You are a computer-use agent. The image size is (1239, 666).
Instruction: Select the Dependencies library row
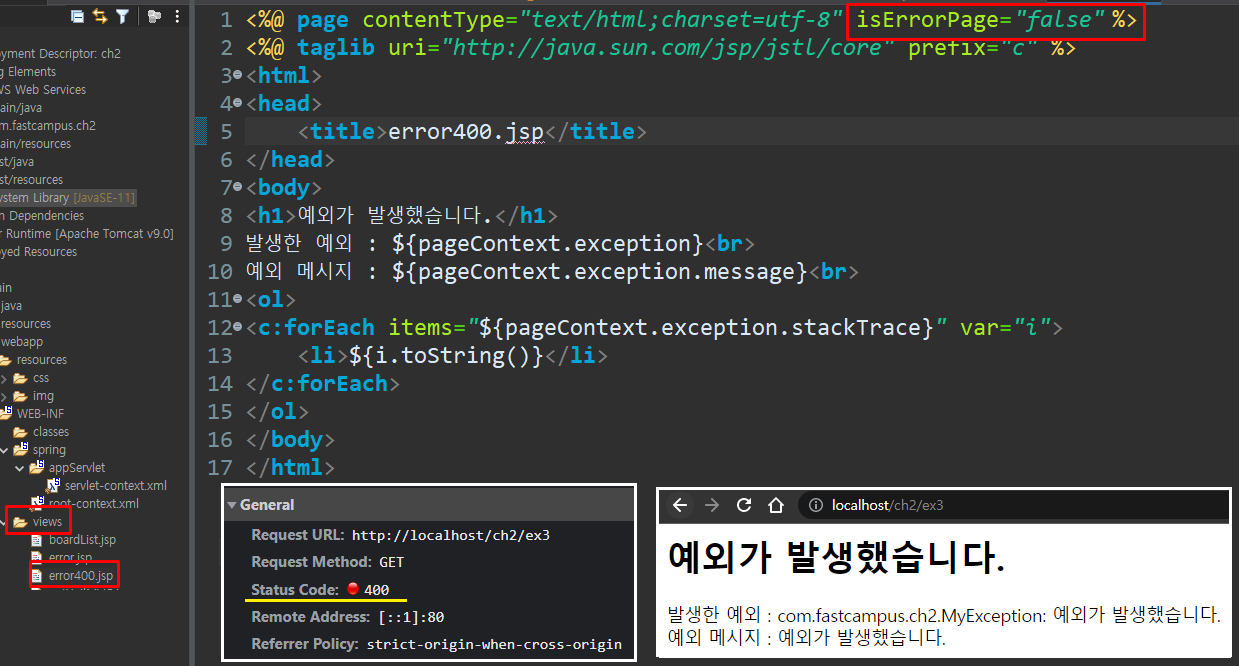coord(42,216)
